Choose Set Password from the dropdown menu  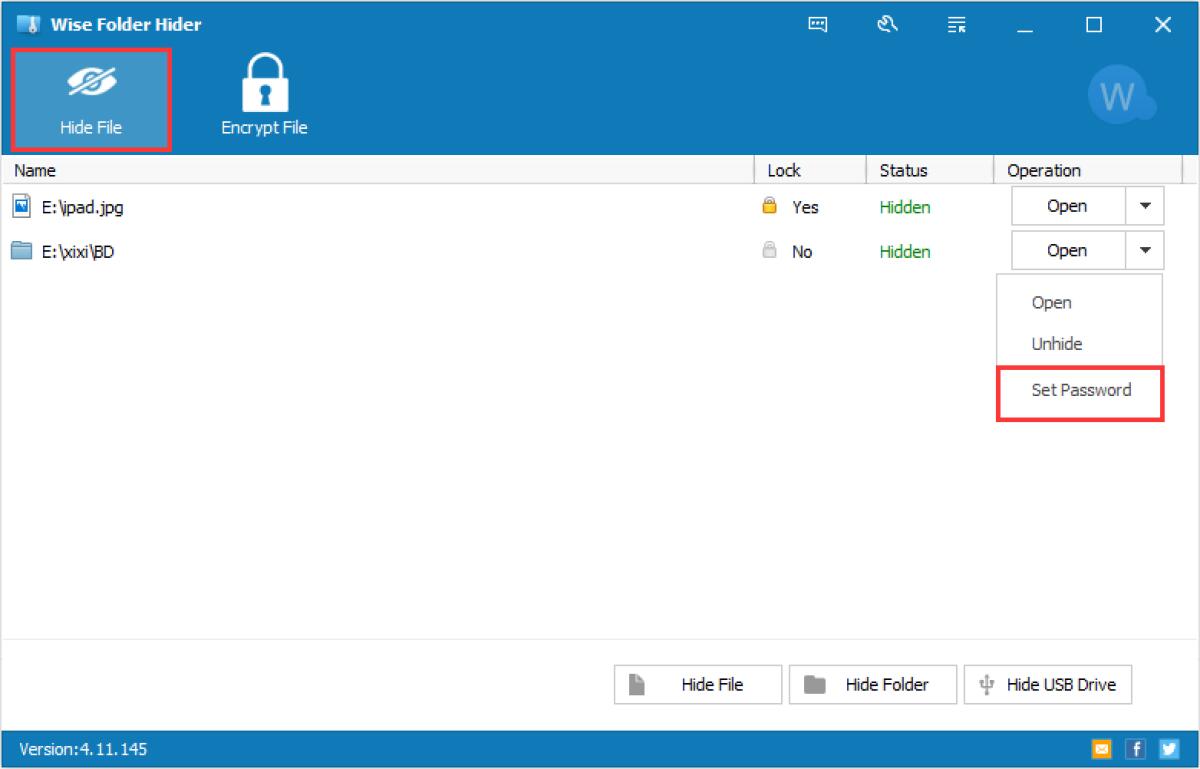(x=1080, y=390)
